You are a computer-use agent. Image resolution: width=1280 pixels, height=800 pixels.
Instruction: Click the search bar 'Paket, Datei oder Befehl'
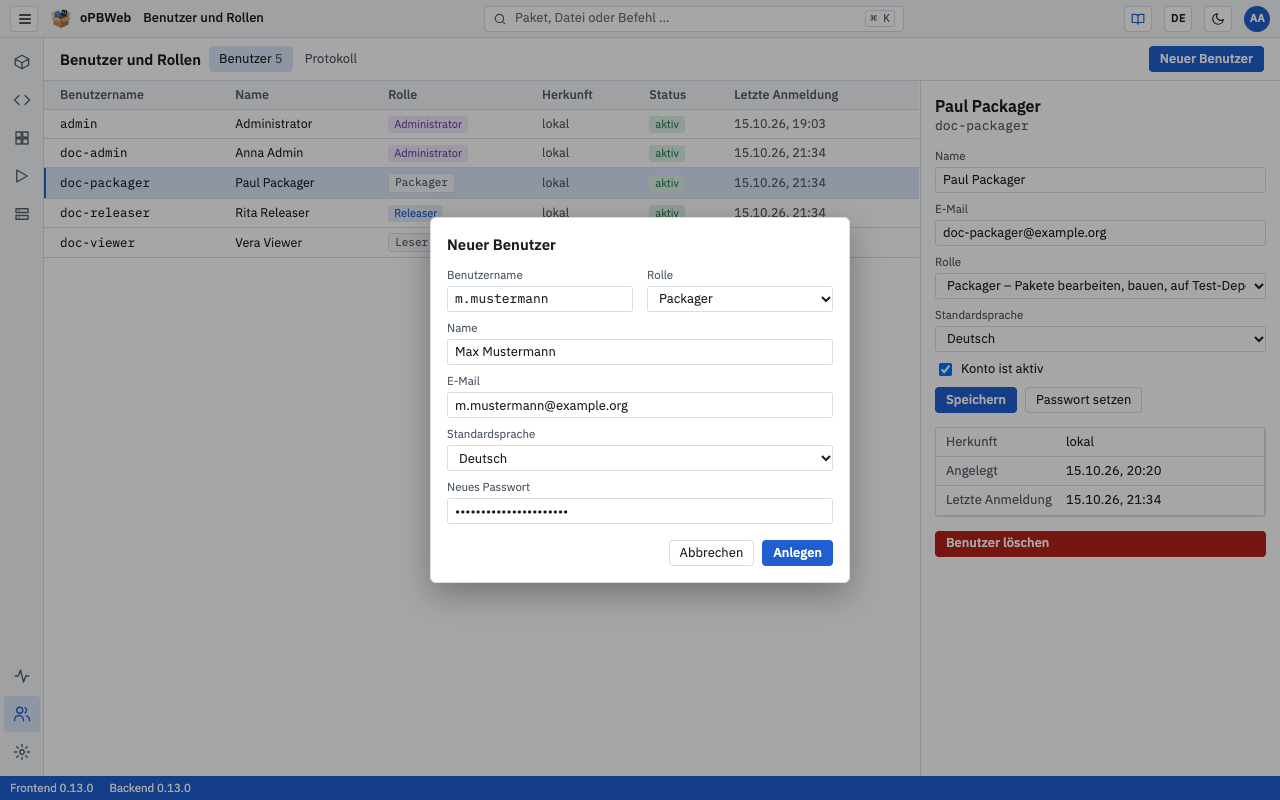coord(694,18)
